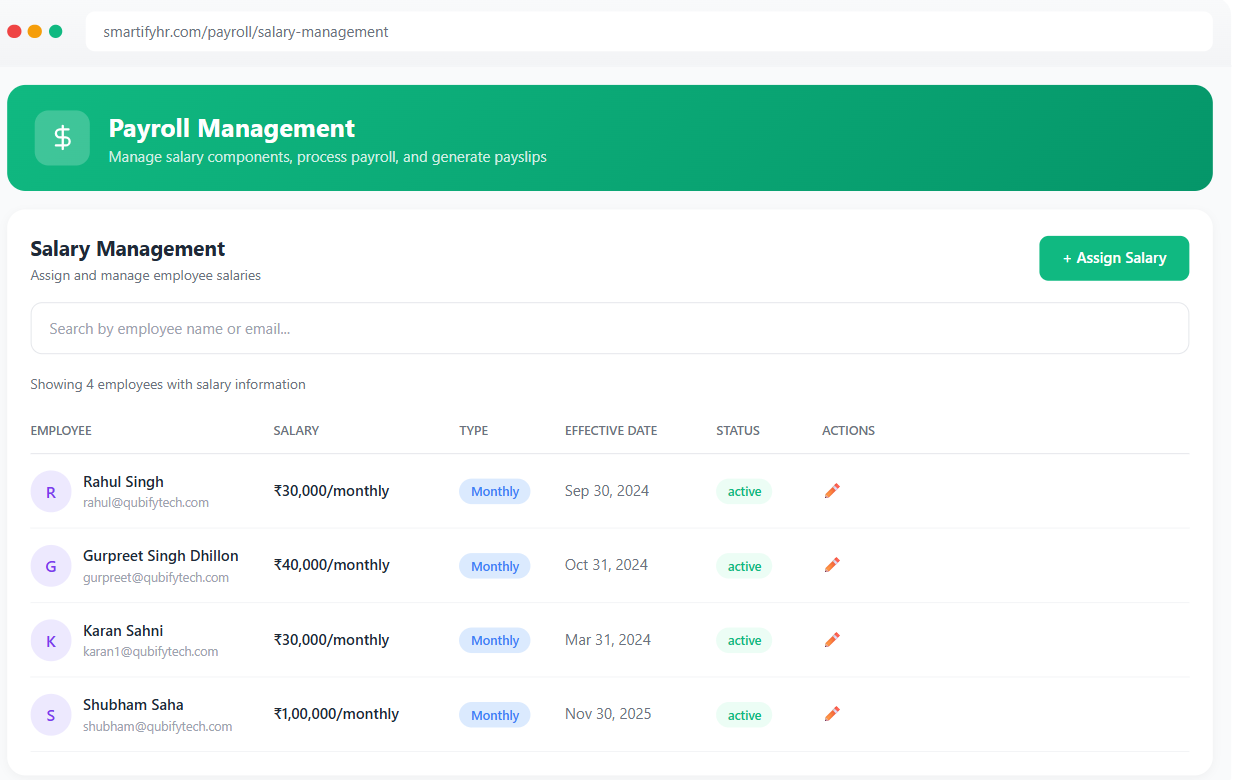The width and height of the screenshot is (1236, 780).
Task: Open Gurpreet Singh Dhillon's name link
Action: pyautogui.click(x=161, y=556)
